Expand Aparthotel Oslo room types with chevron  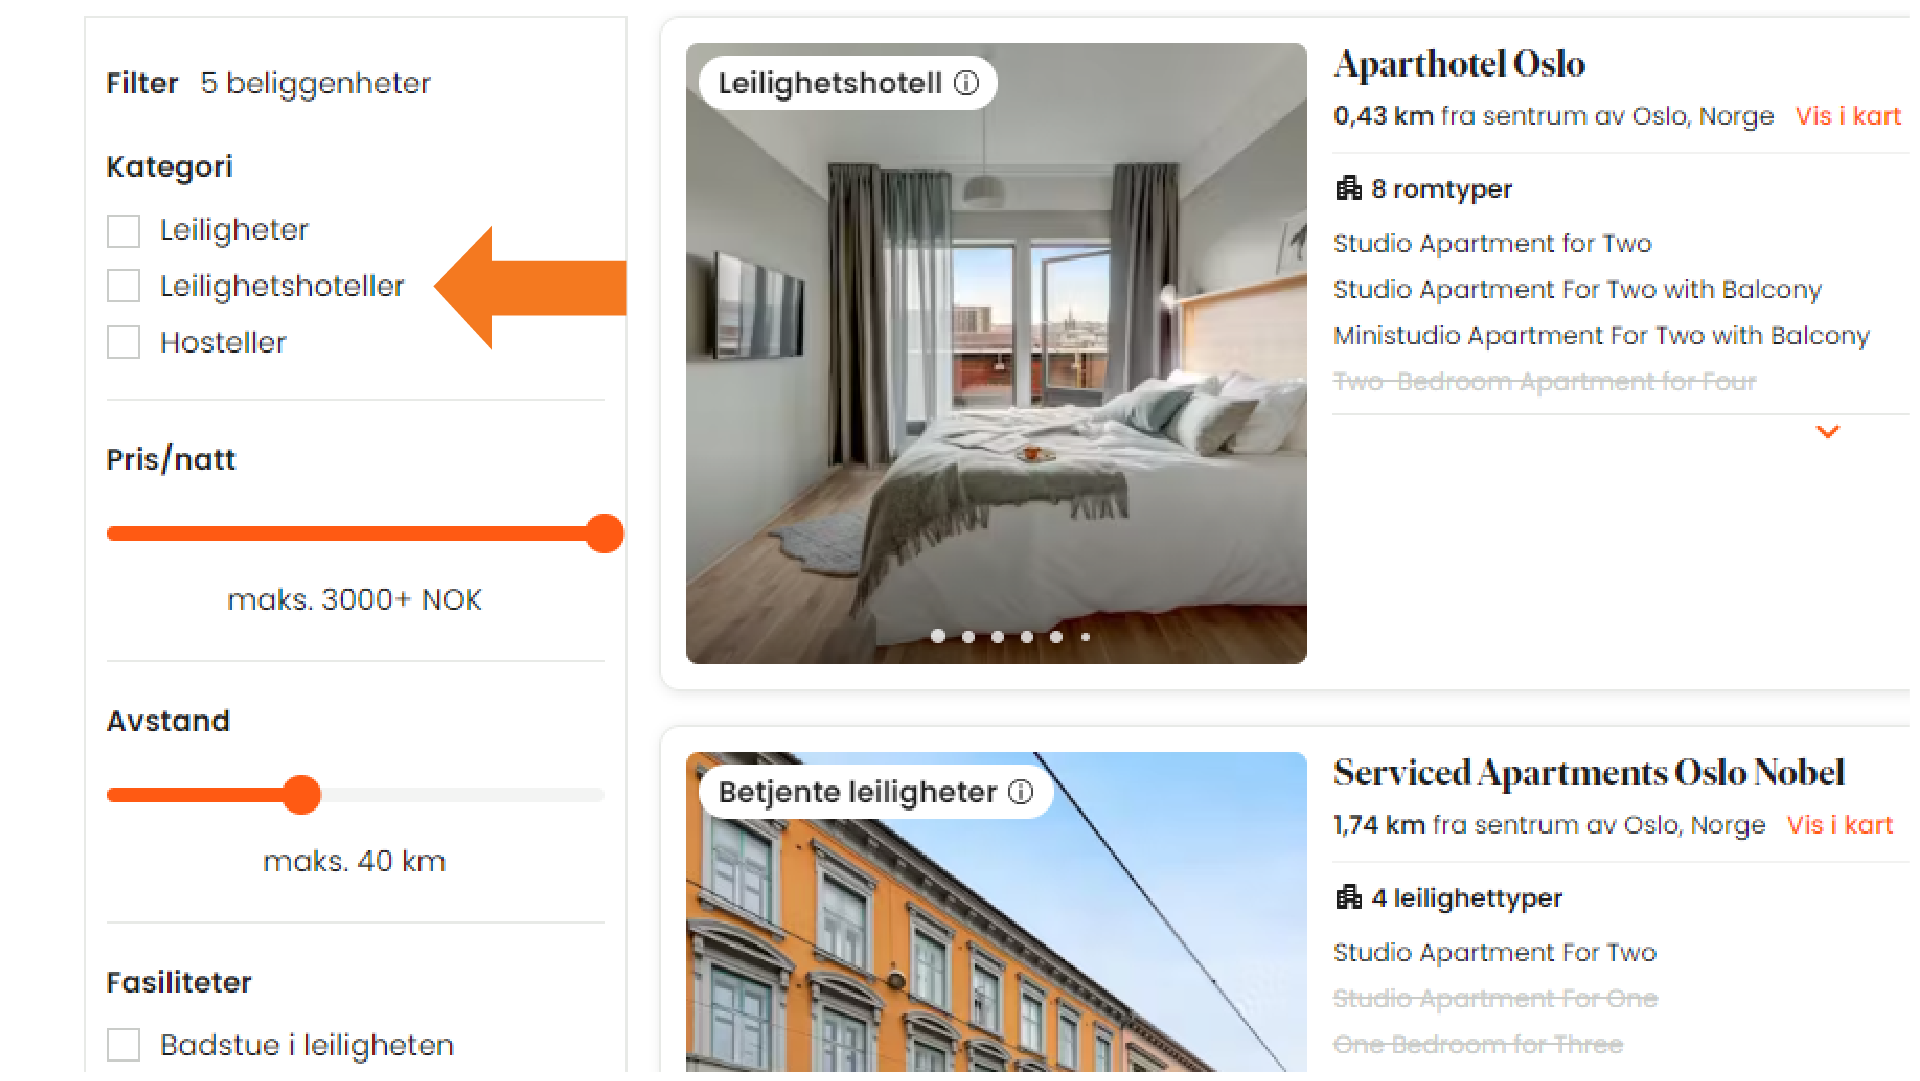point(1827,432)
